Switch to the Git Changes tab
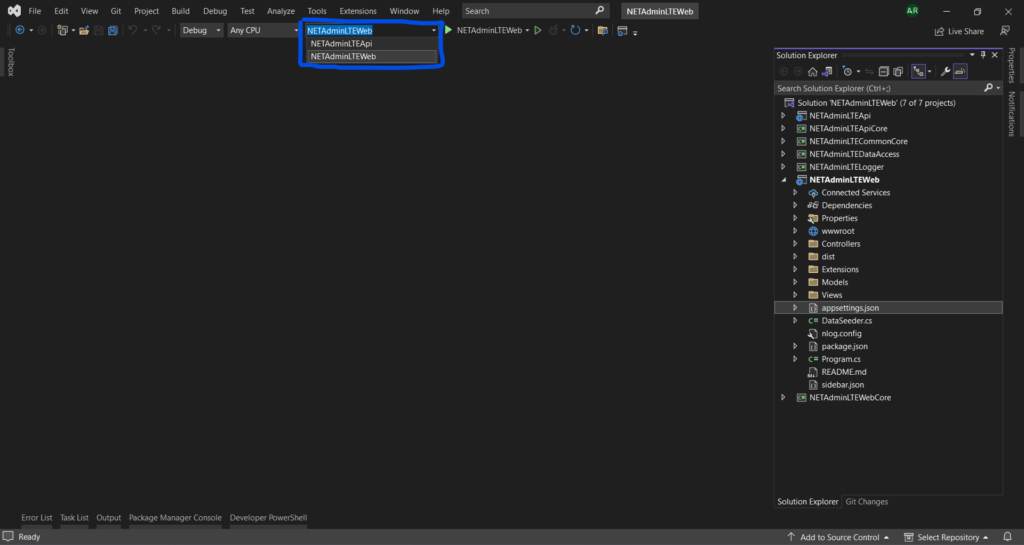 [867, 502]
